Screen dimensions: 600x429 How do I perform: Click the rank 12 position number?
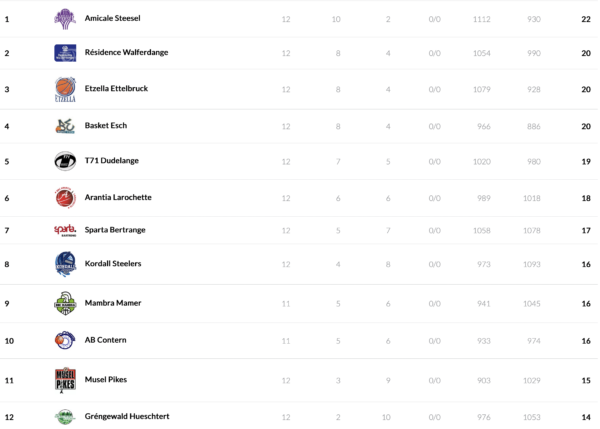(8, 416)
